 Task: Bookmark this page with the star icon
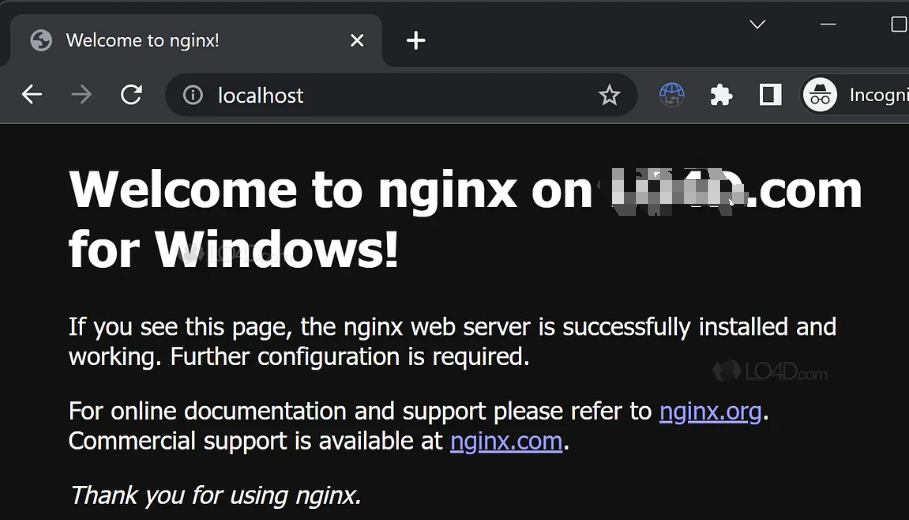coord(609,95)
